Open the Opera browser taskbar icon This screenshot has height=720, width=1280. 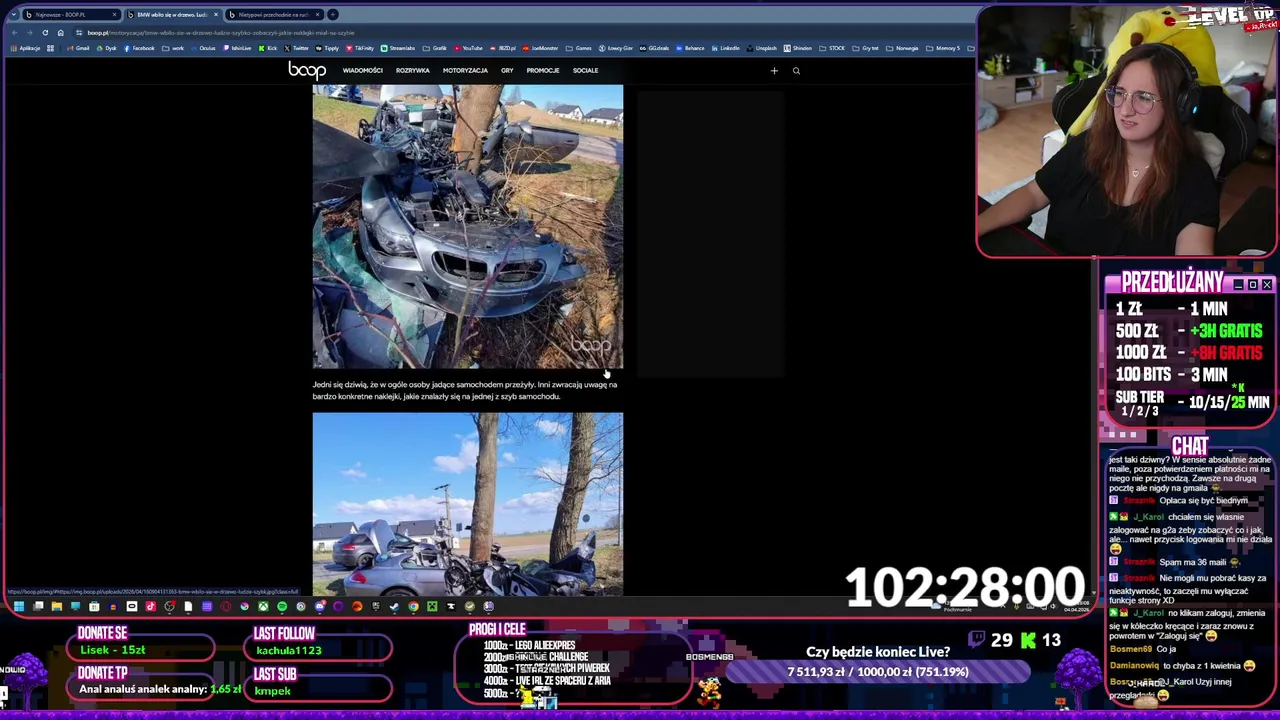click(x=226, y=606)
